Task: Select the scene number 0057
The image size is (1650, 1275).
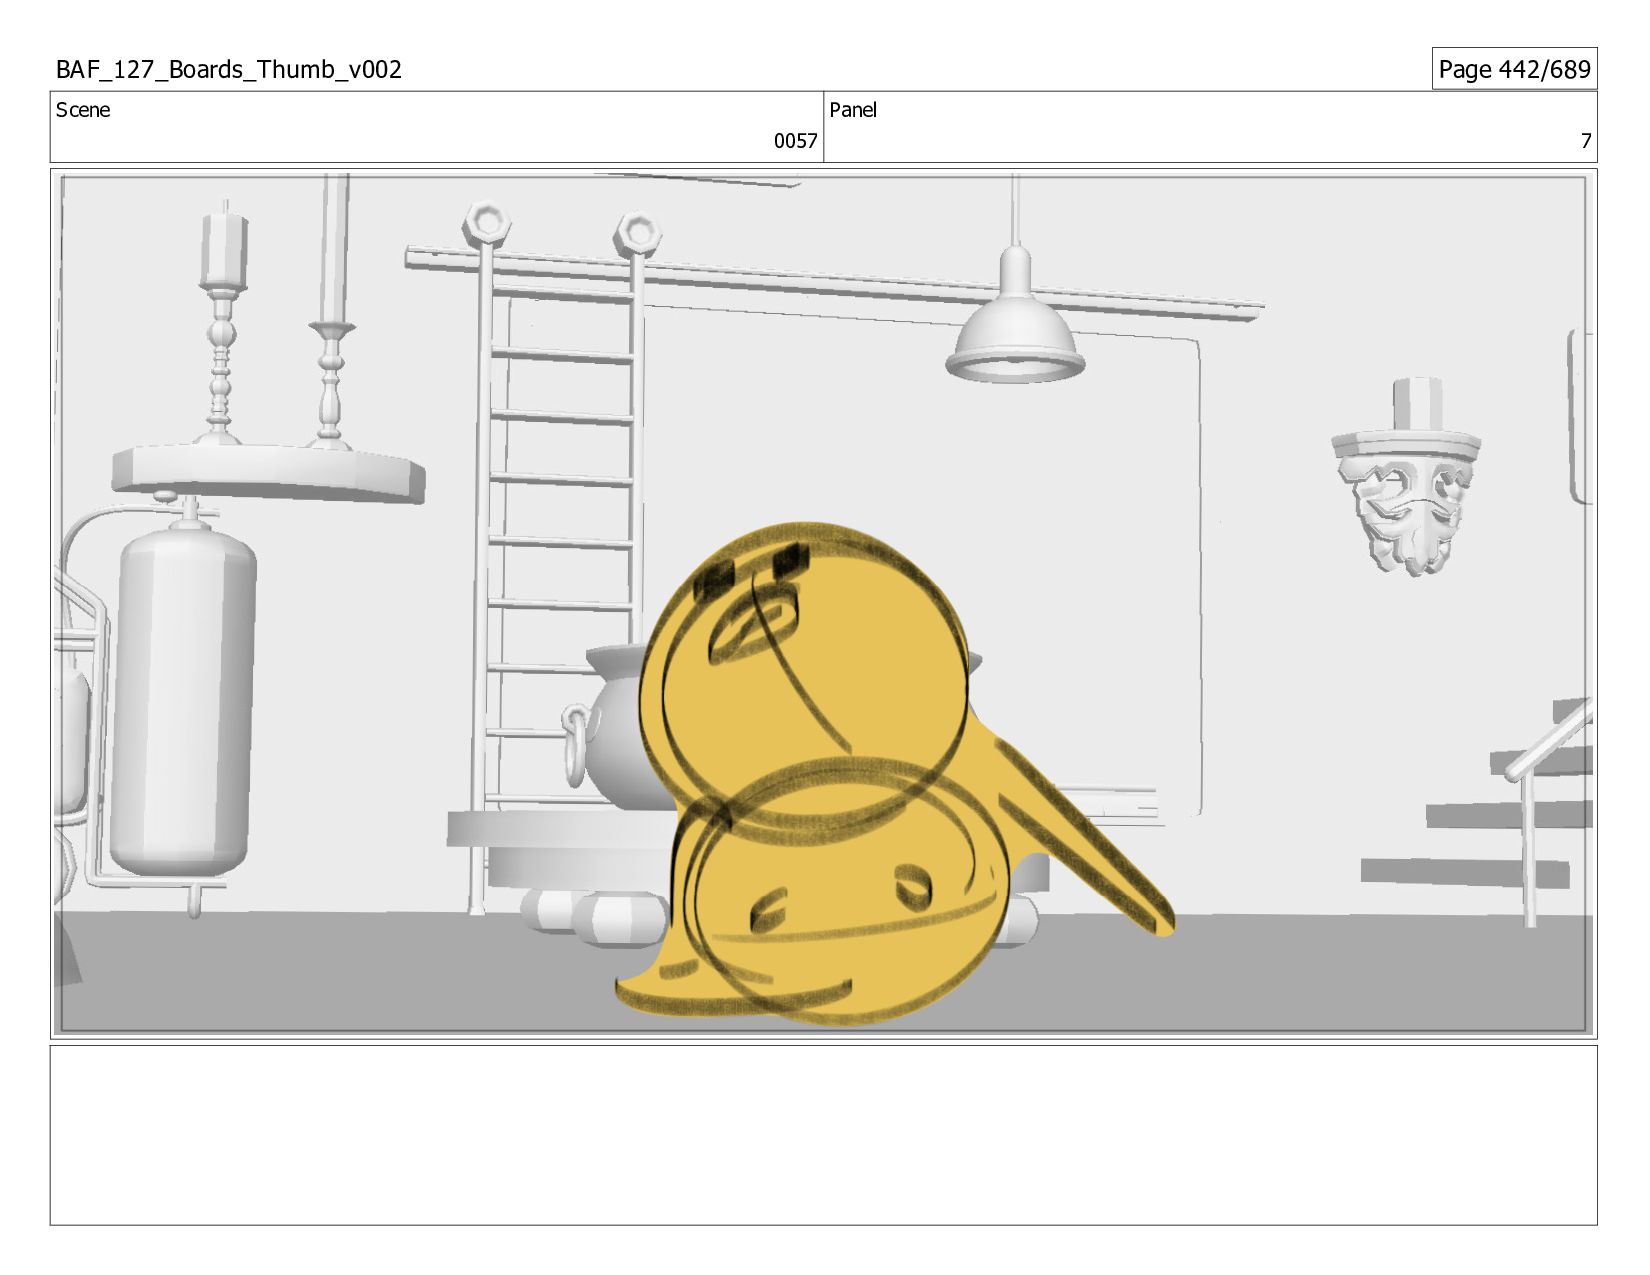Action: click(x=795, y=141)
